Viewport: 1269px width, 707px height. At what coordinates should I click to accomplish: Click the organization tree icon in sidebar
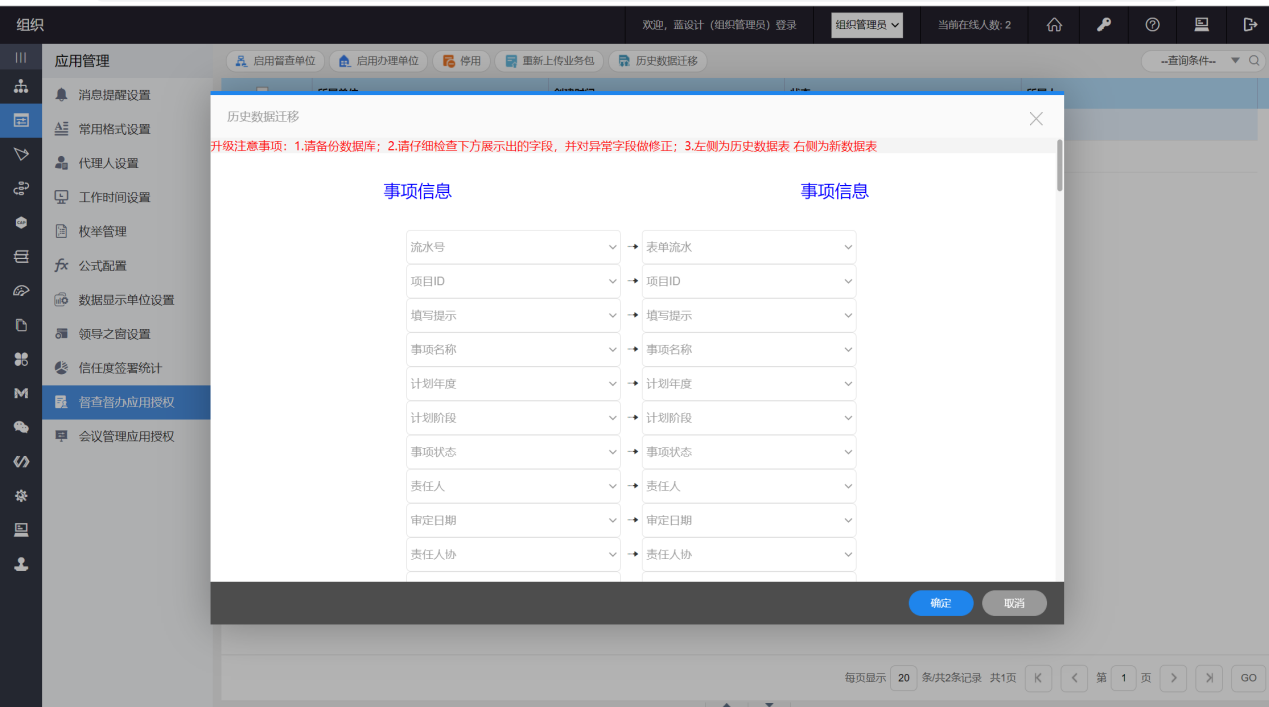click(20, 87)
